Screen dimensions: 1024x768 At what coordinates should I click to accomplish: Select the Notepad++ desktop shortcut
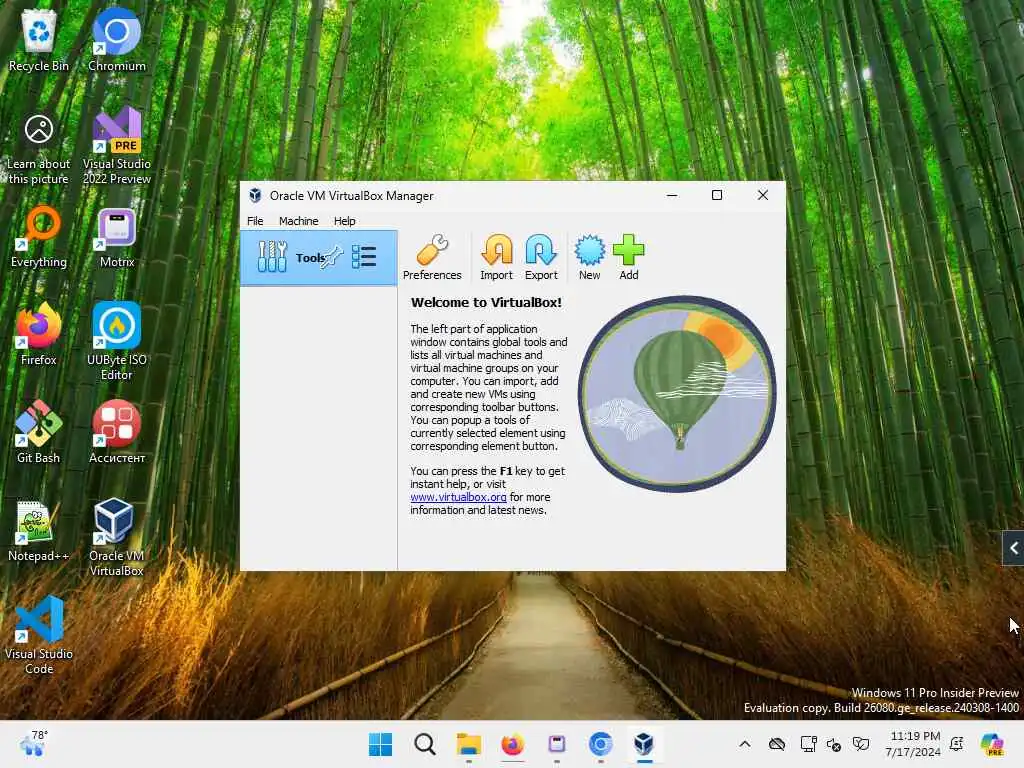(39, 530)
